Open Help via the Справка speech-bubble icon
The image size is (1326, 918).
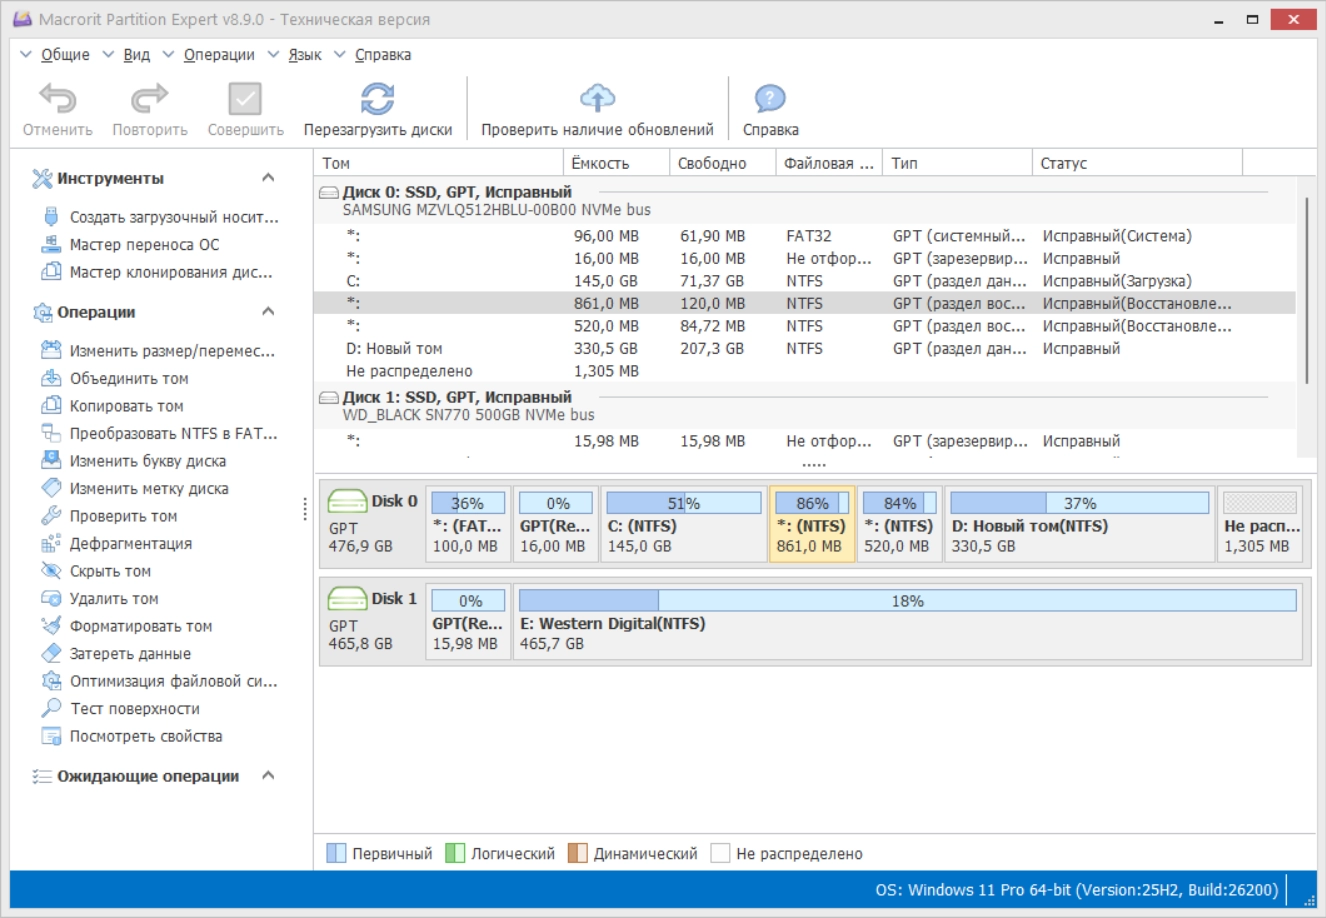[770, 99]
